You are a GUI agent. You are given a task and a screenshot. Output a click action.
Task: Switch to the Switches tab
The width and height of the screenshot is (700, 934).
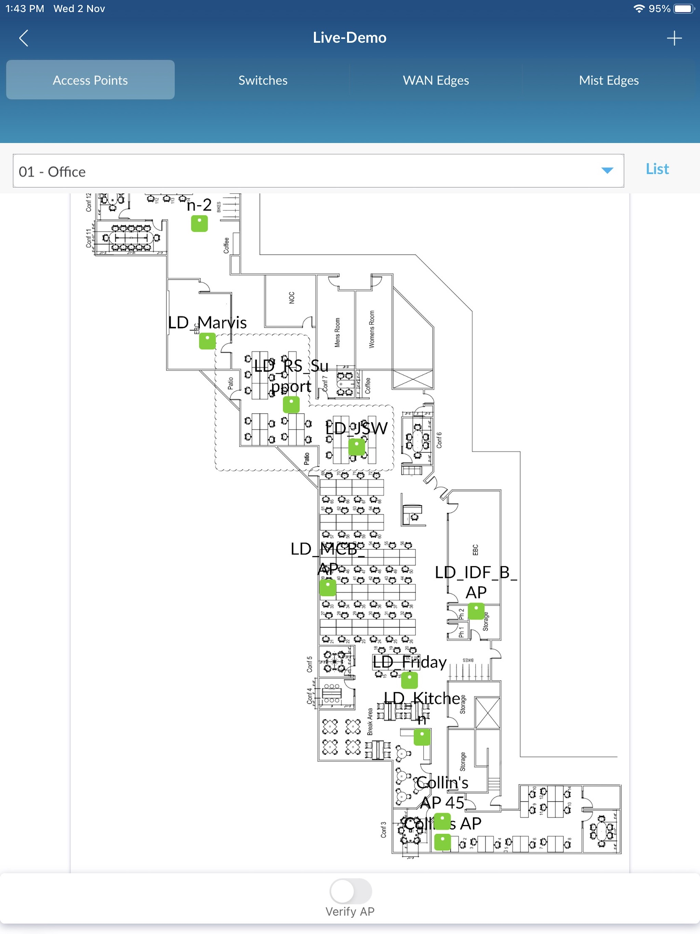(263, 80)
